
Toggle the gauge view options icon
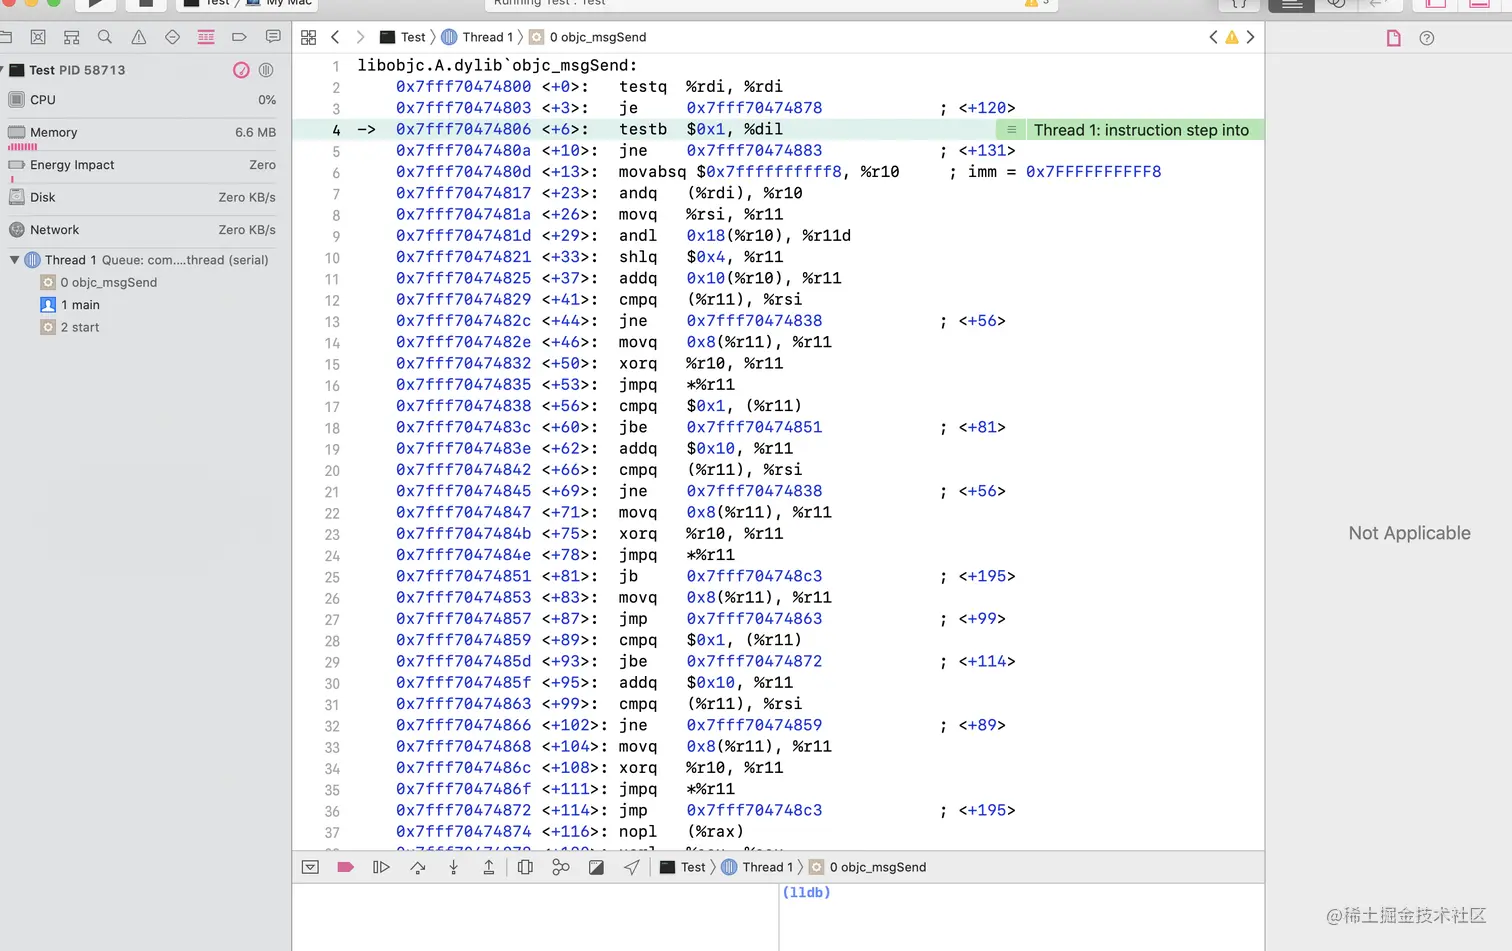tap(241, 70)
